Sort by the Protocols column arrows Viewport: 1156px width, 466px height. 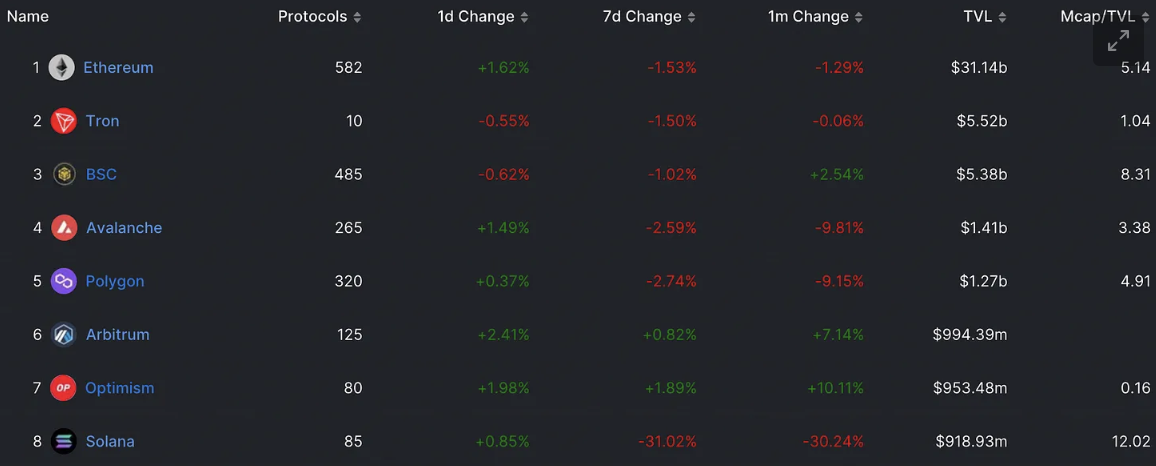358,18
